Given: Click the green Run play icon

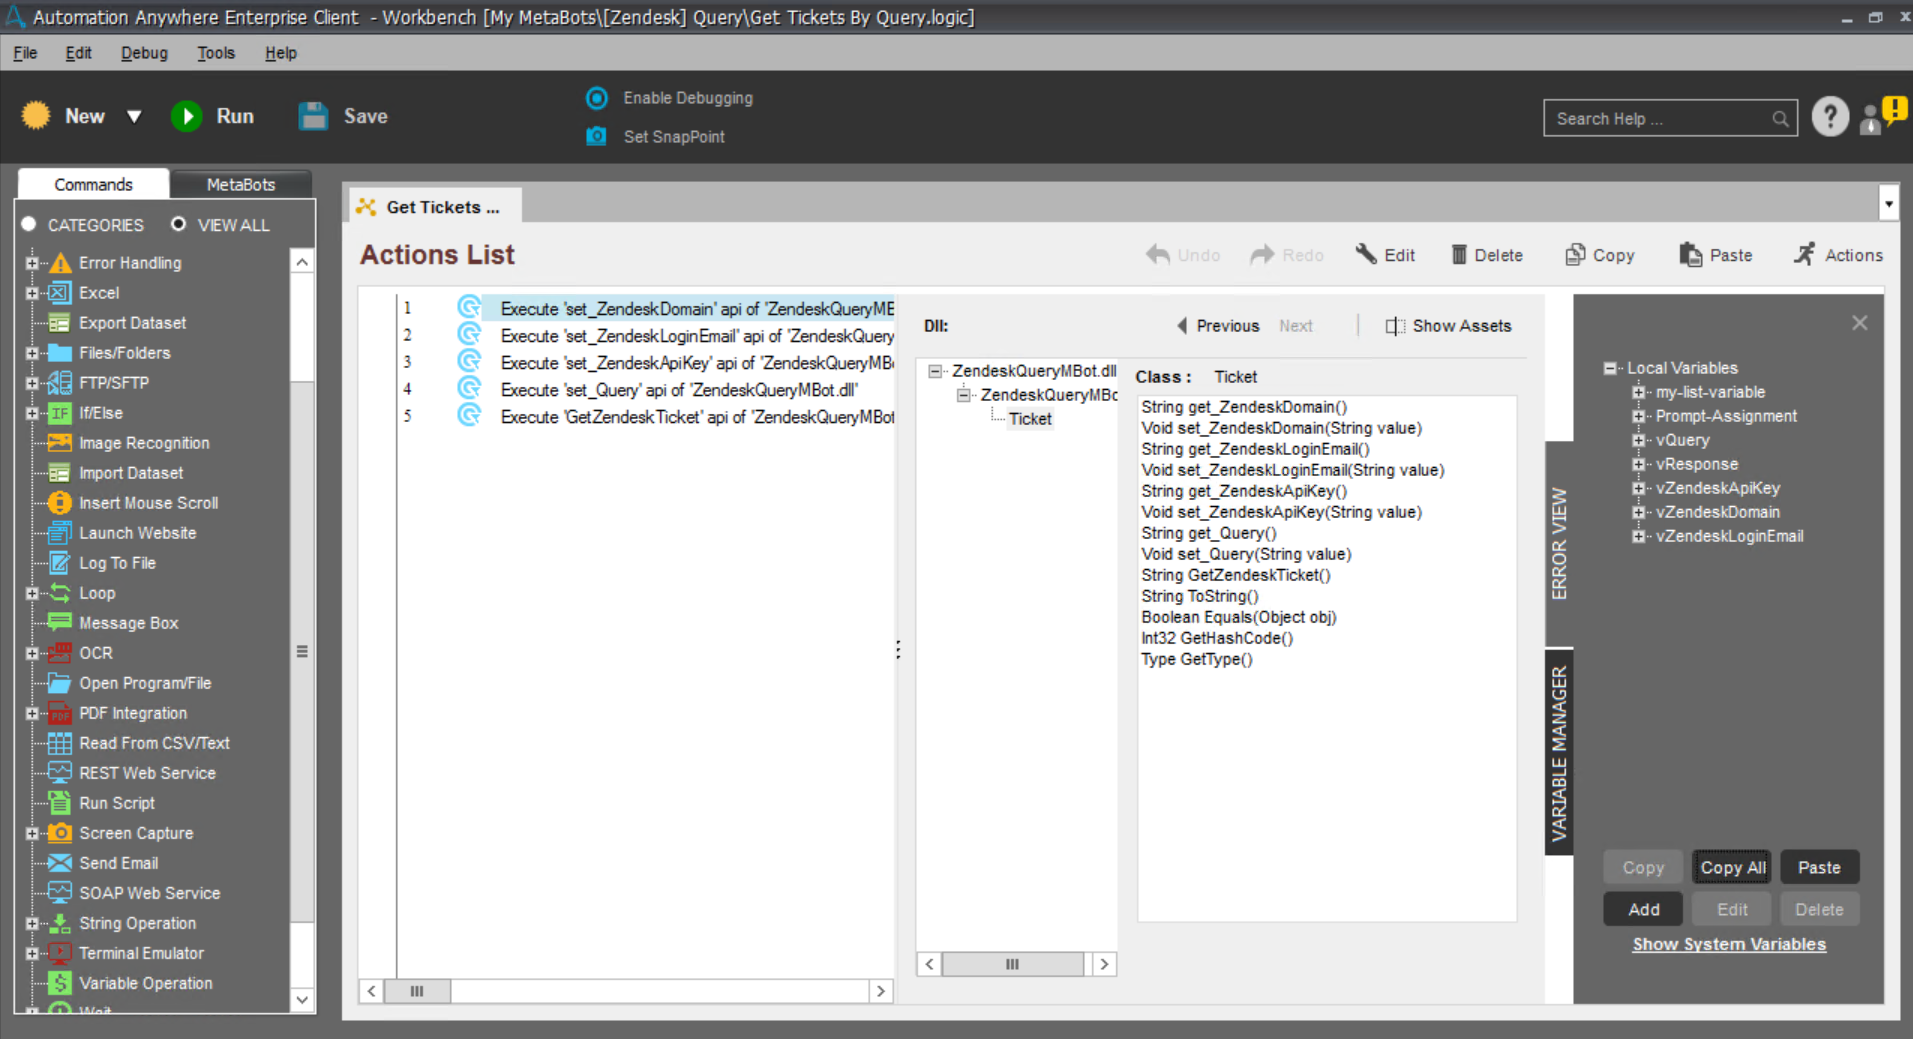Looking at the screenshot, I should pos(186,116).
